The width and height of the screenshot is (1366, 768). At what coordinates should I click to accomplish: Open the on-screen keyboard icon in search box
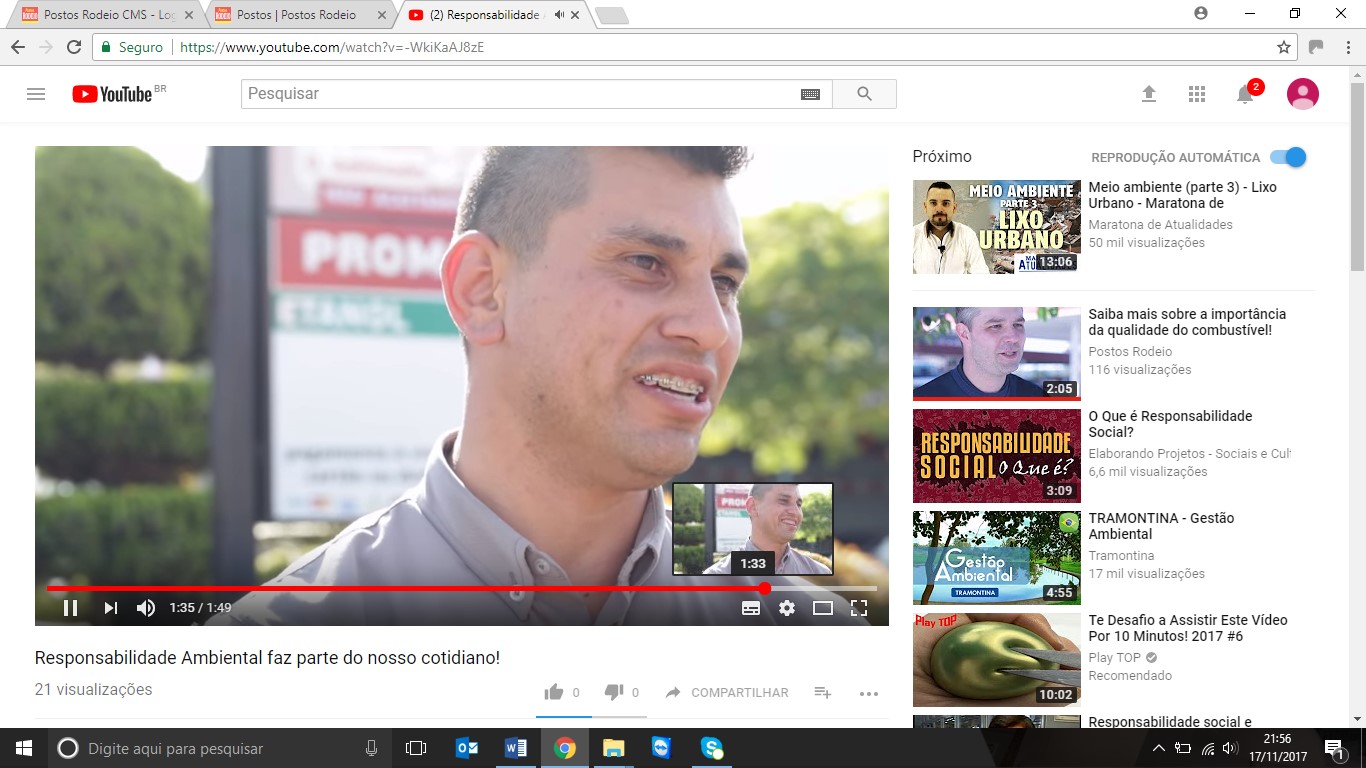810,94
